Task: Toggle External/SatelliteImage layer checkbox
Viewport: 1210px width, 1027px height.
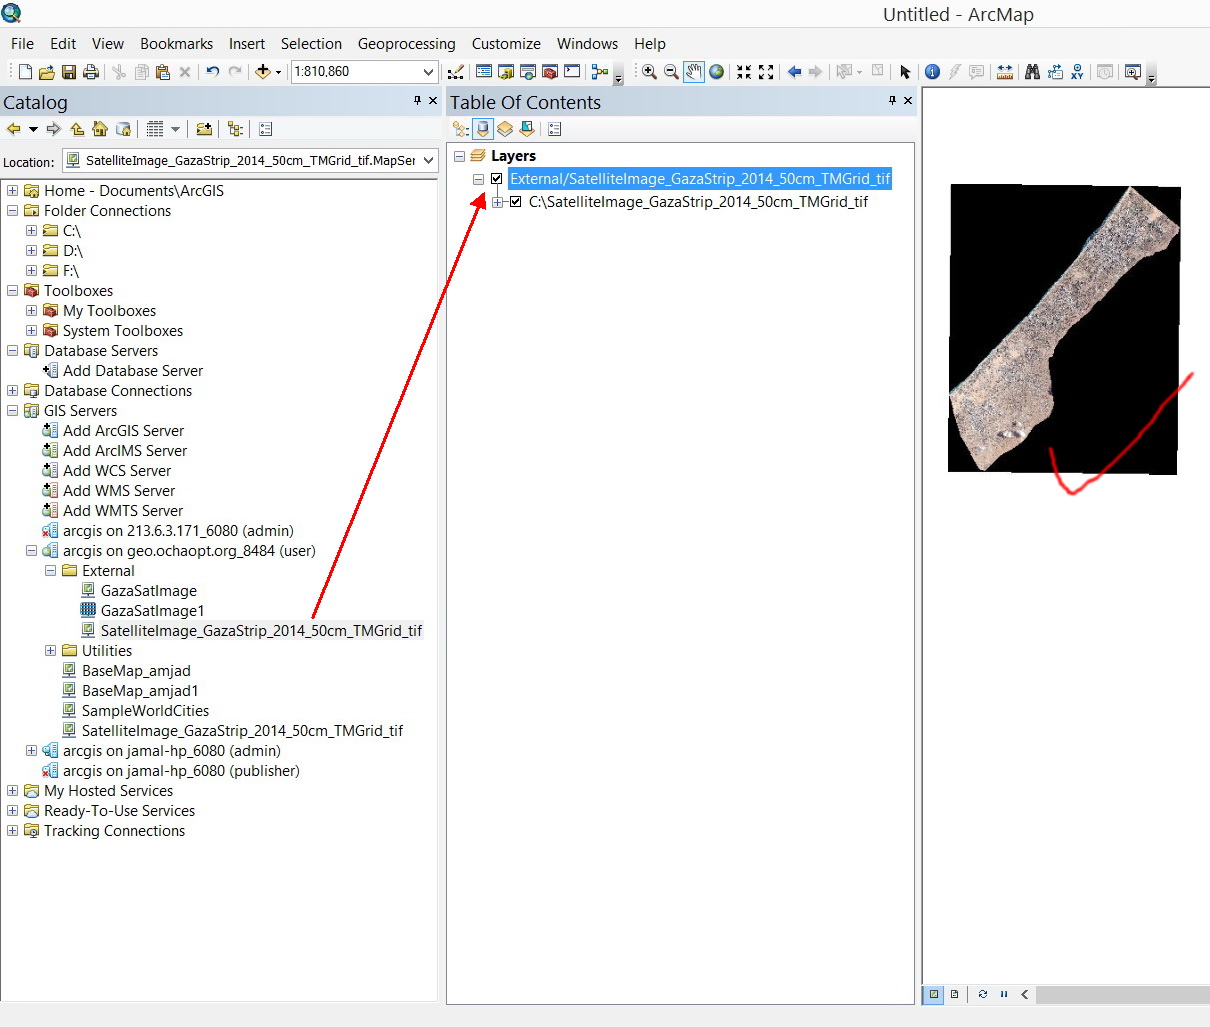Action: pyautogui.click(x=496, y=179)
